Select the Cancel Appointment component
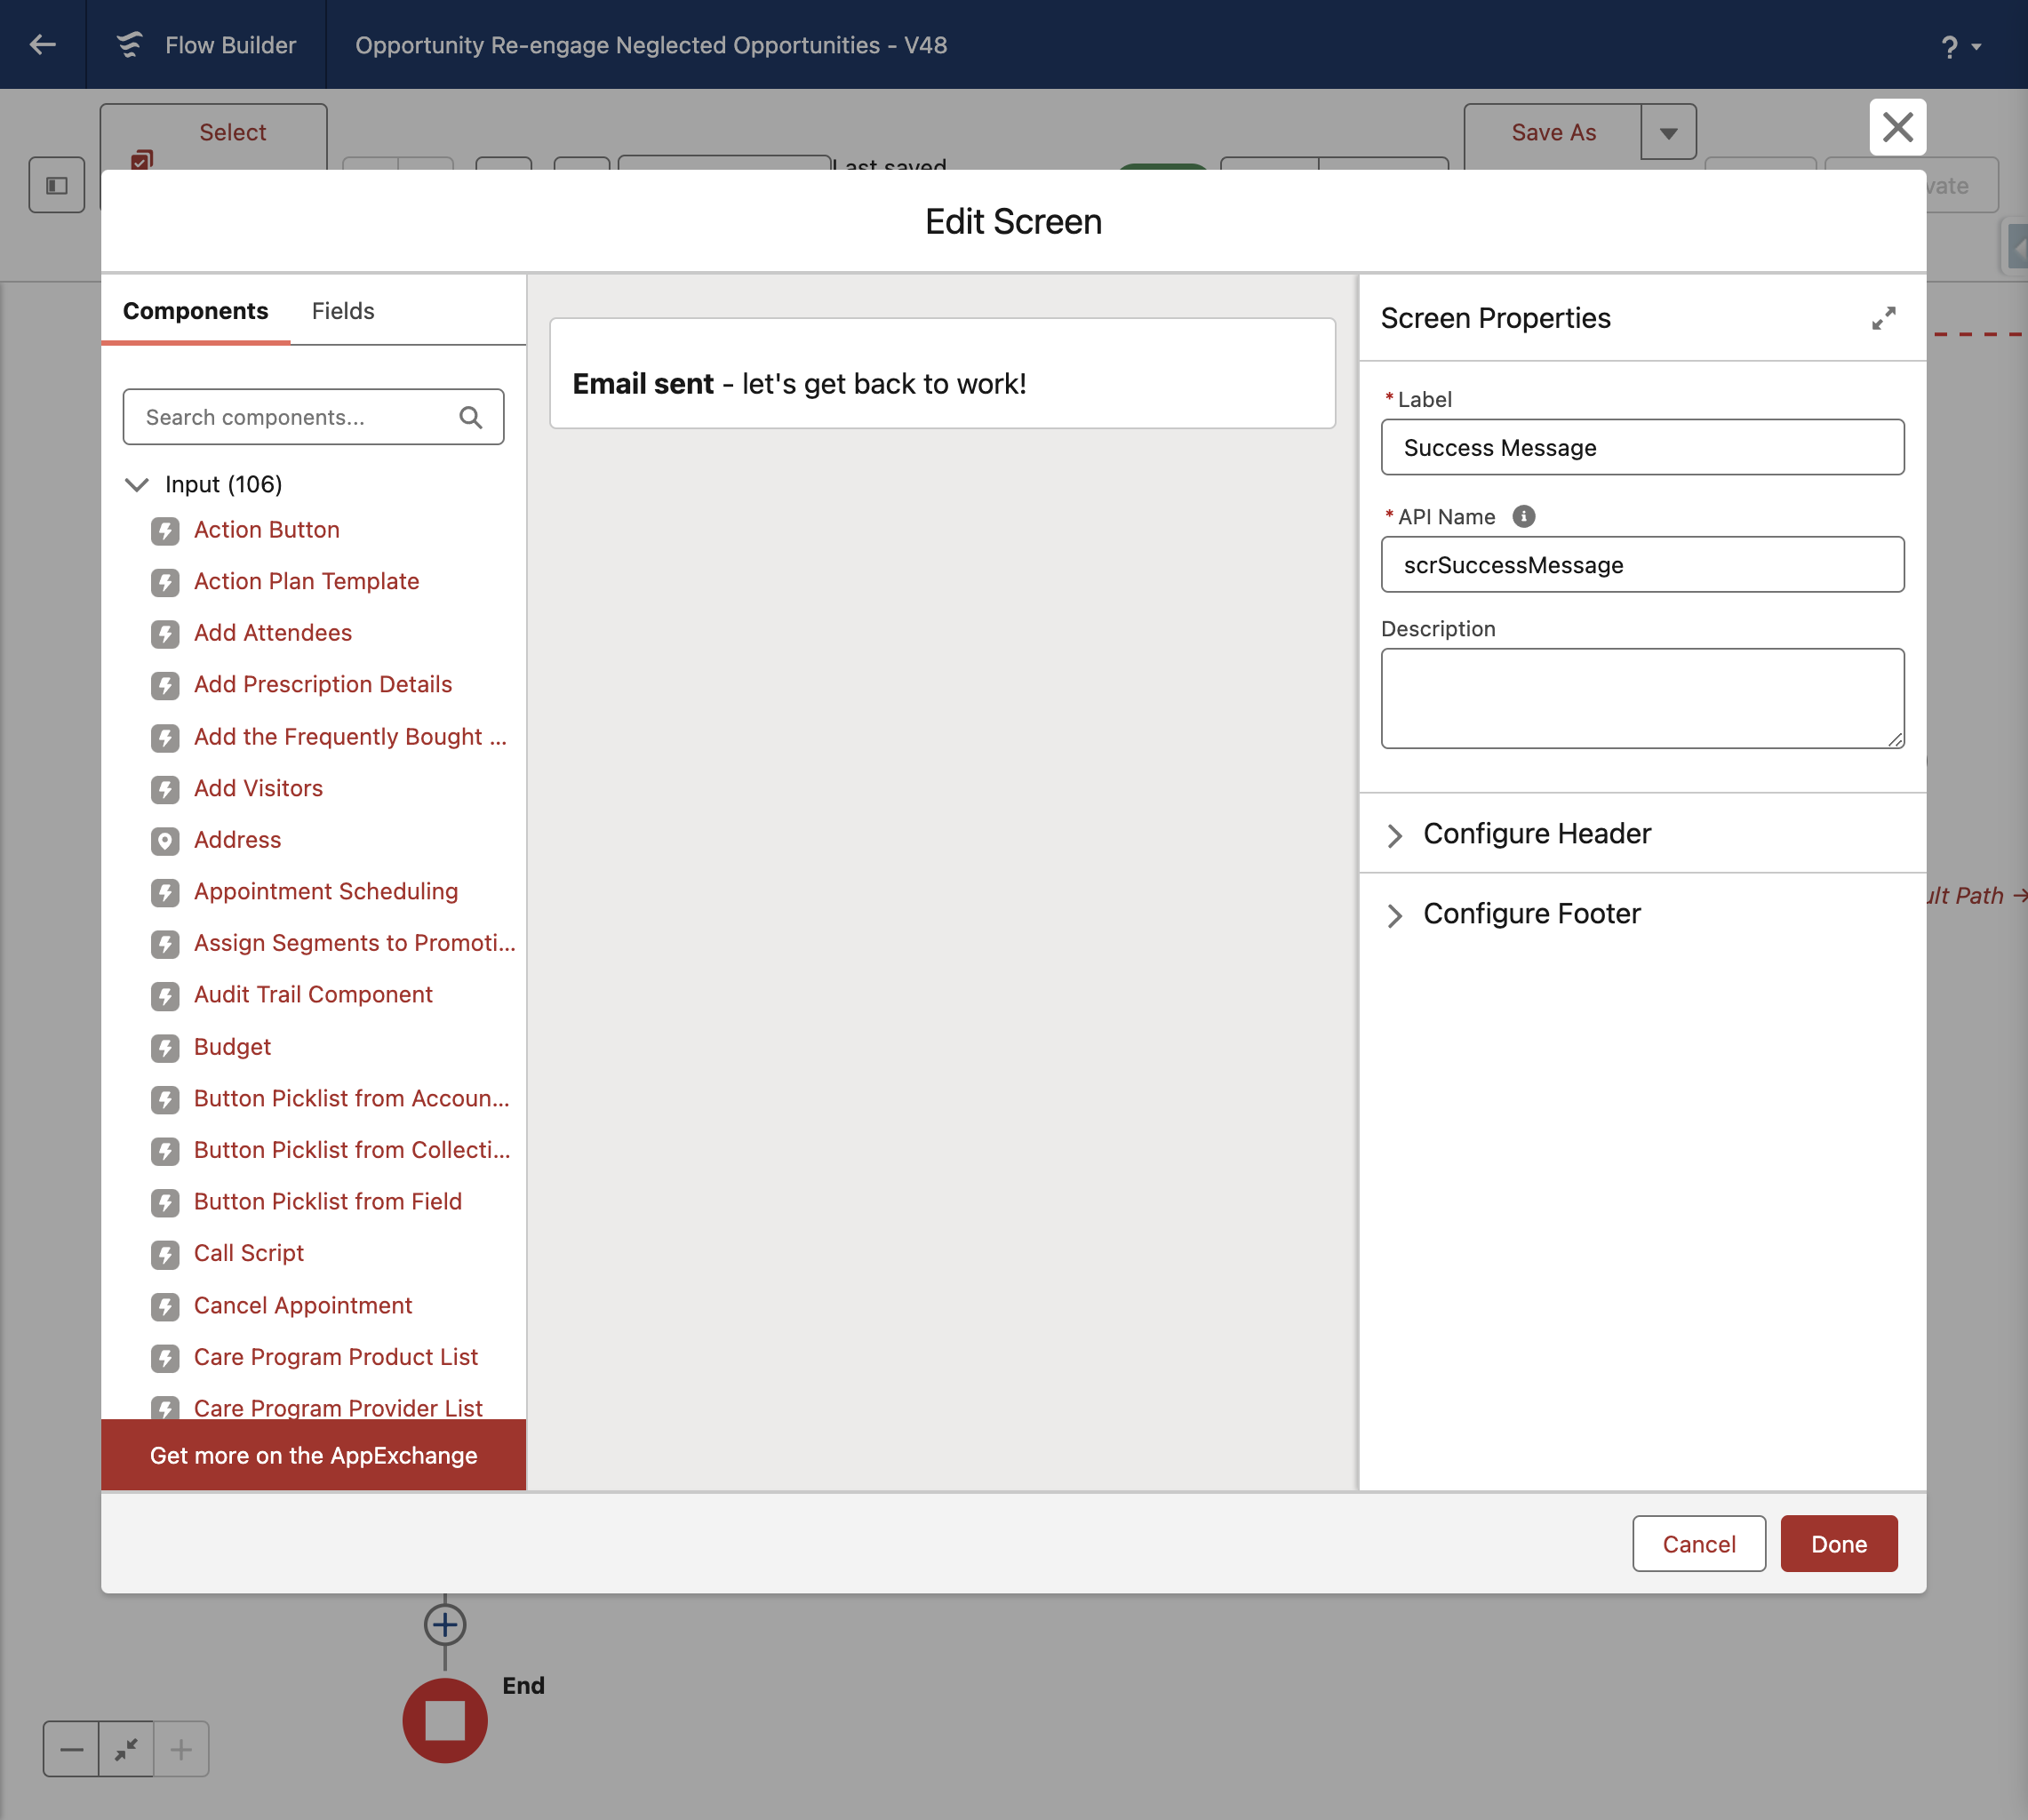 [303, 1306]
